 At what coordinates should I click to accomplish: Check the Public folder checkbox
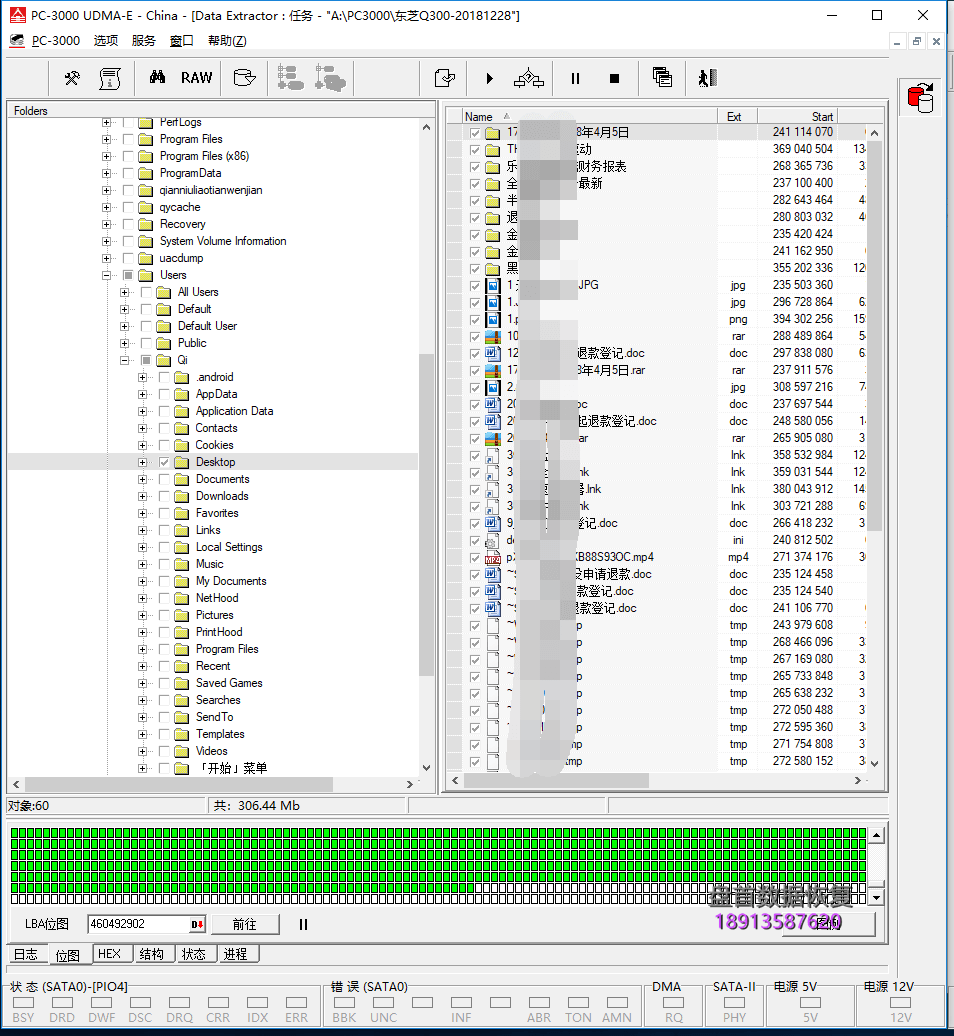click(x=146, y=344)
